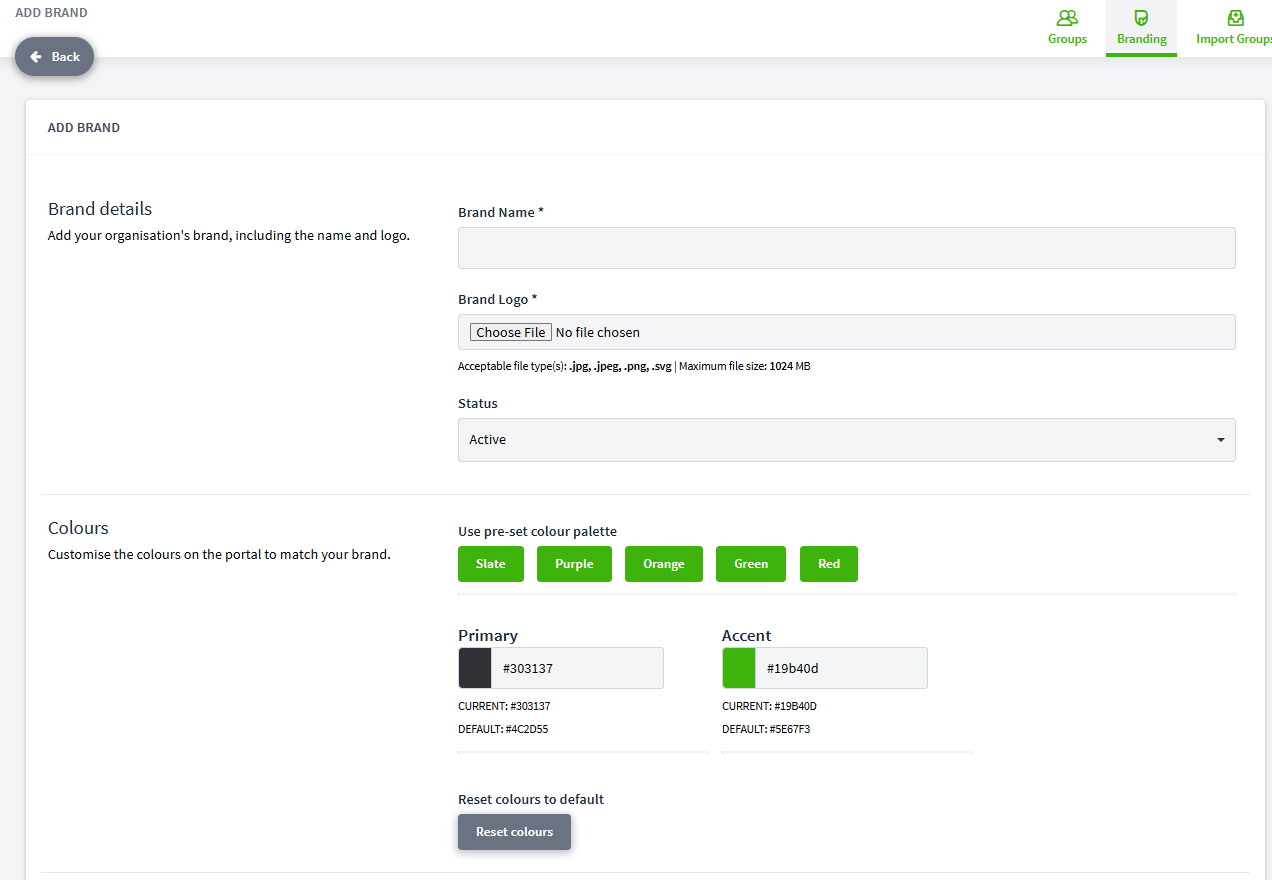This screenshot has width=1272, height=880.
Task: Apply the Purple colour palette
Action: pos(574,564)
